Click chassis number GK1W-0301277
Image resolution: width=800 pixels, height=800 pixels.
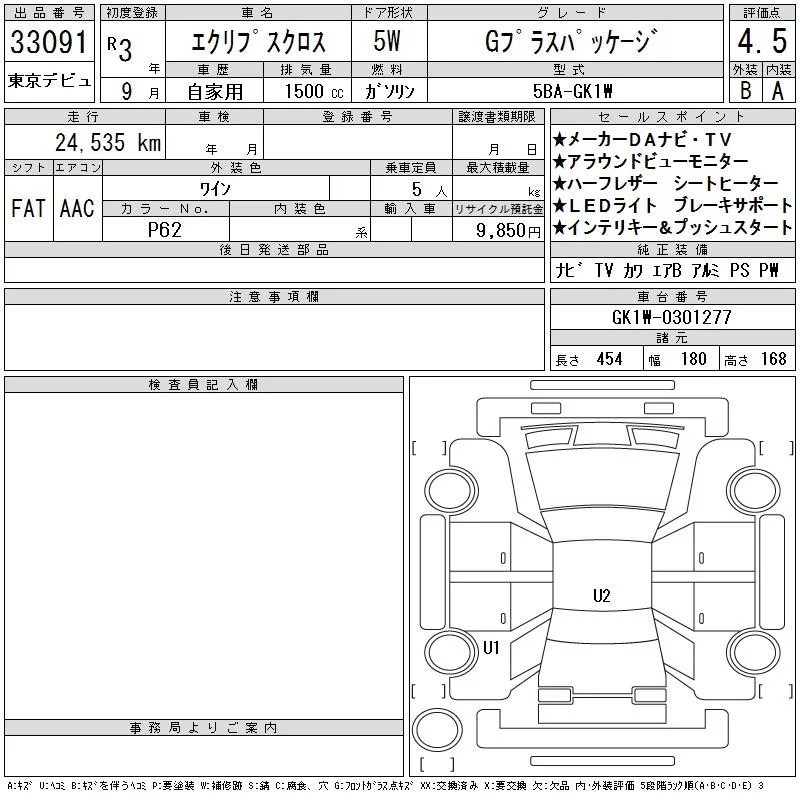671,317
